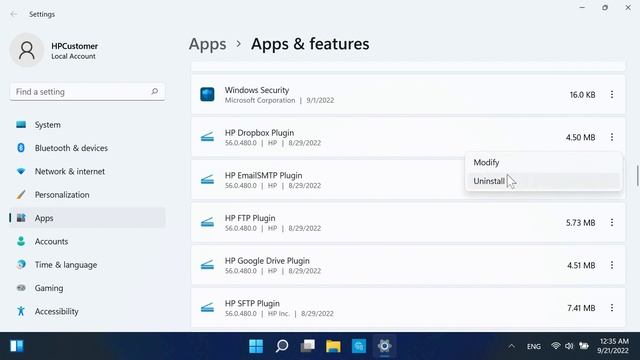Image resolution: width=640 pixels, height=360 pixels.
Task: Click the HP Google Drive Plugin scanner icon
Action: pos(207,265)
